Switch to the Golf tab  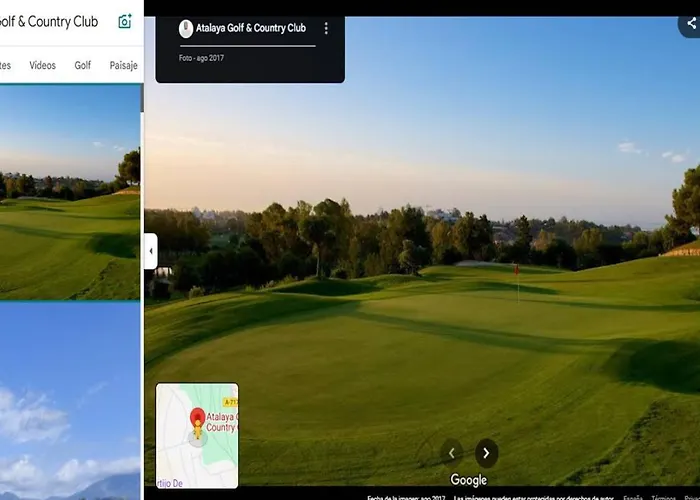tap(83, 65)
